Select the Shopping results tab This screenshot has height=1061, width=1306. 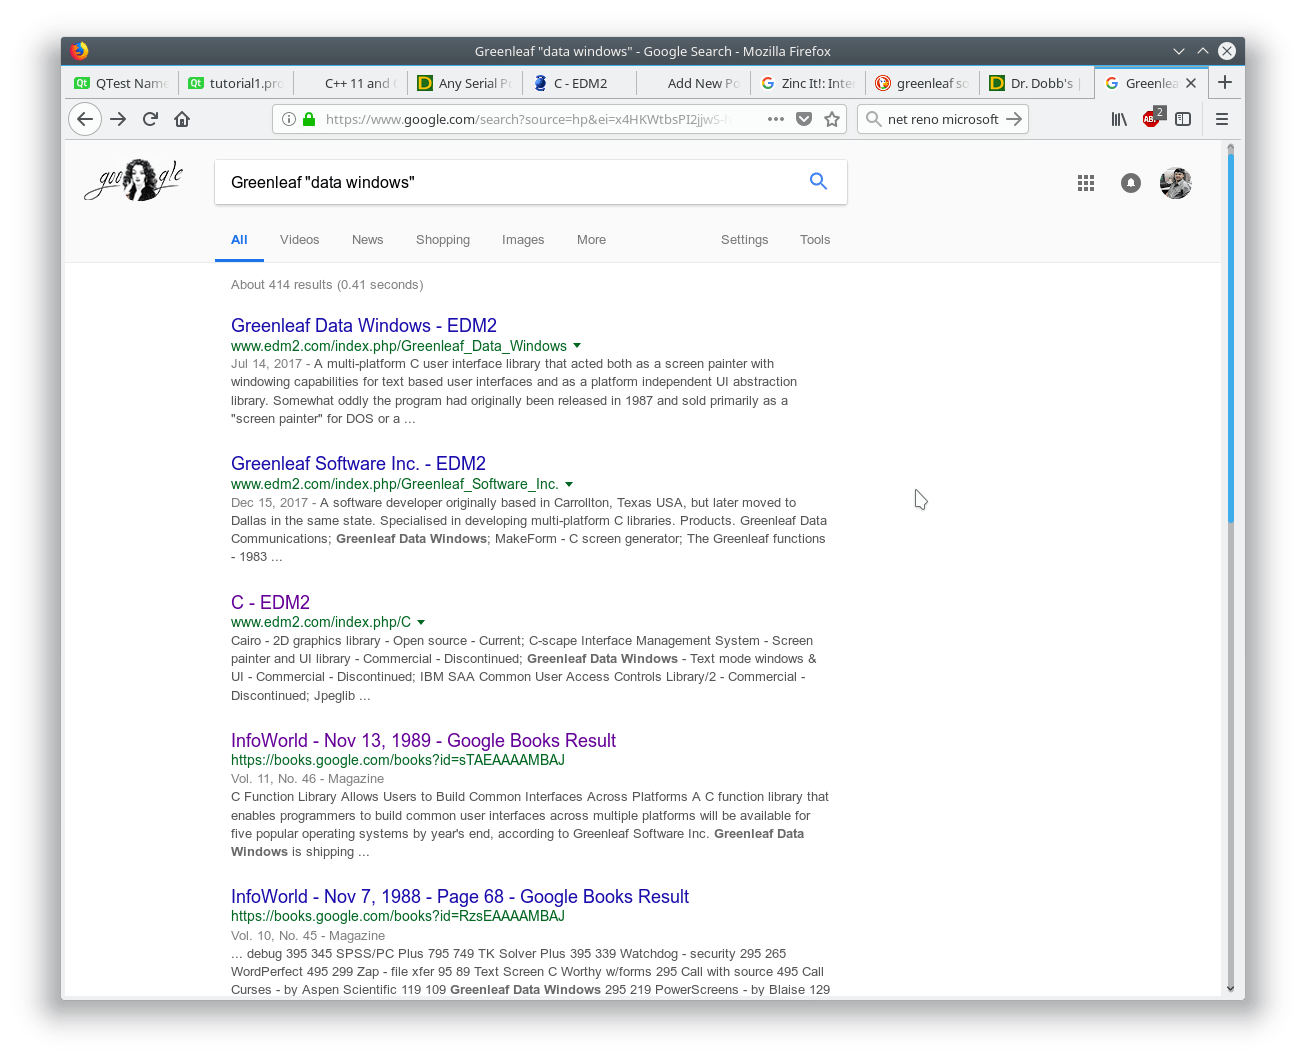coord(443,240)
